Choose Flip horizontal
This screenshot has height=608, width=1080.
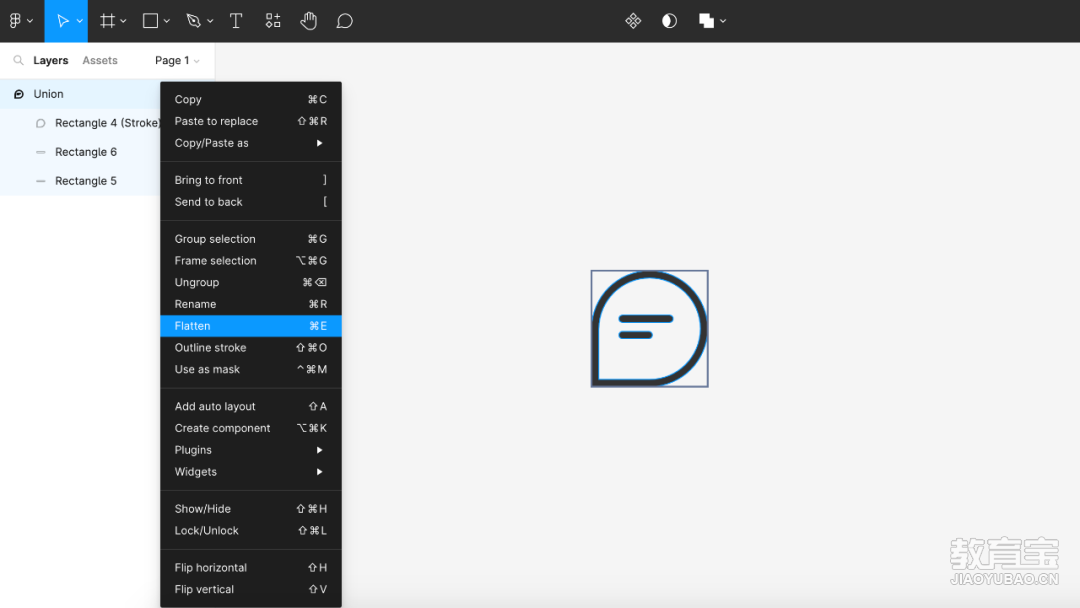click(x=251, y=568)
